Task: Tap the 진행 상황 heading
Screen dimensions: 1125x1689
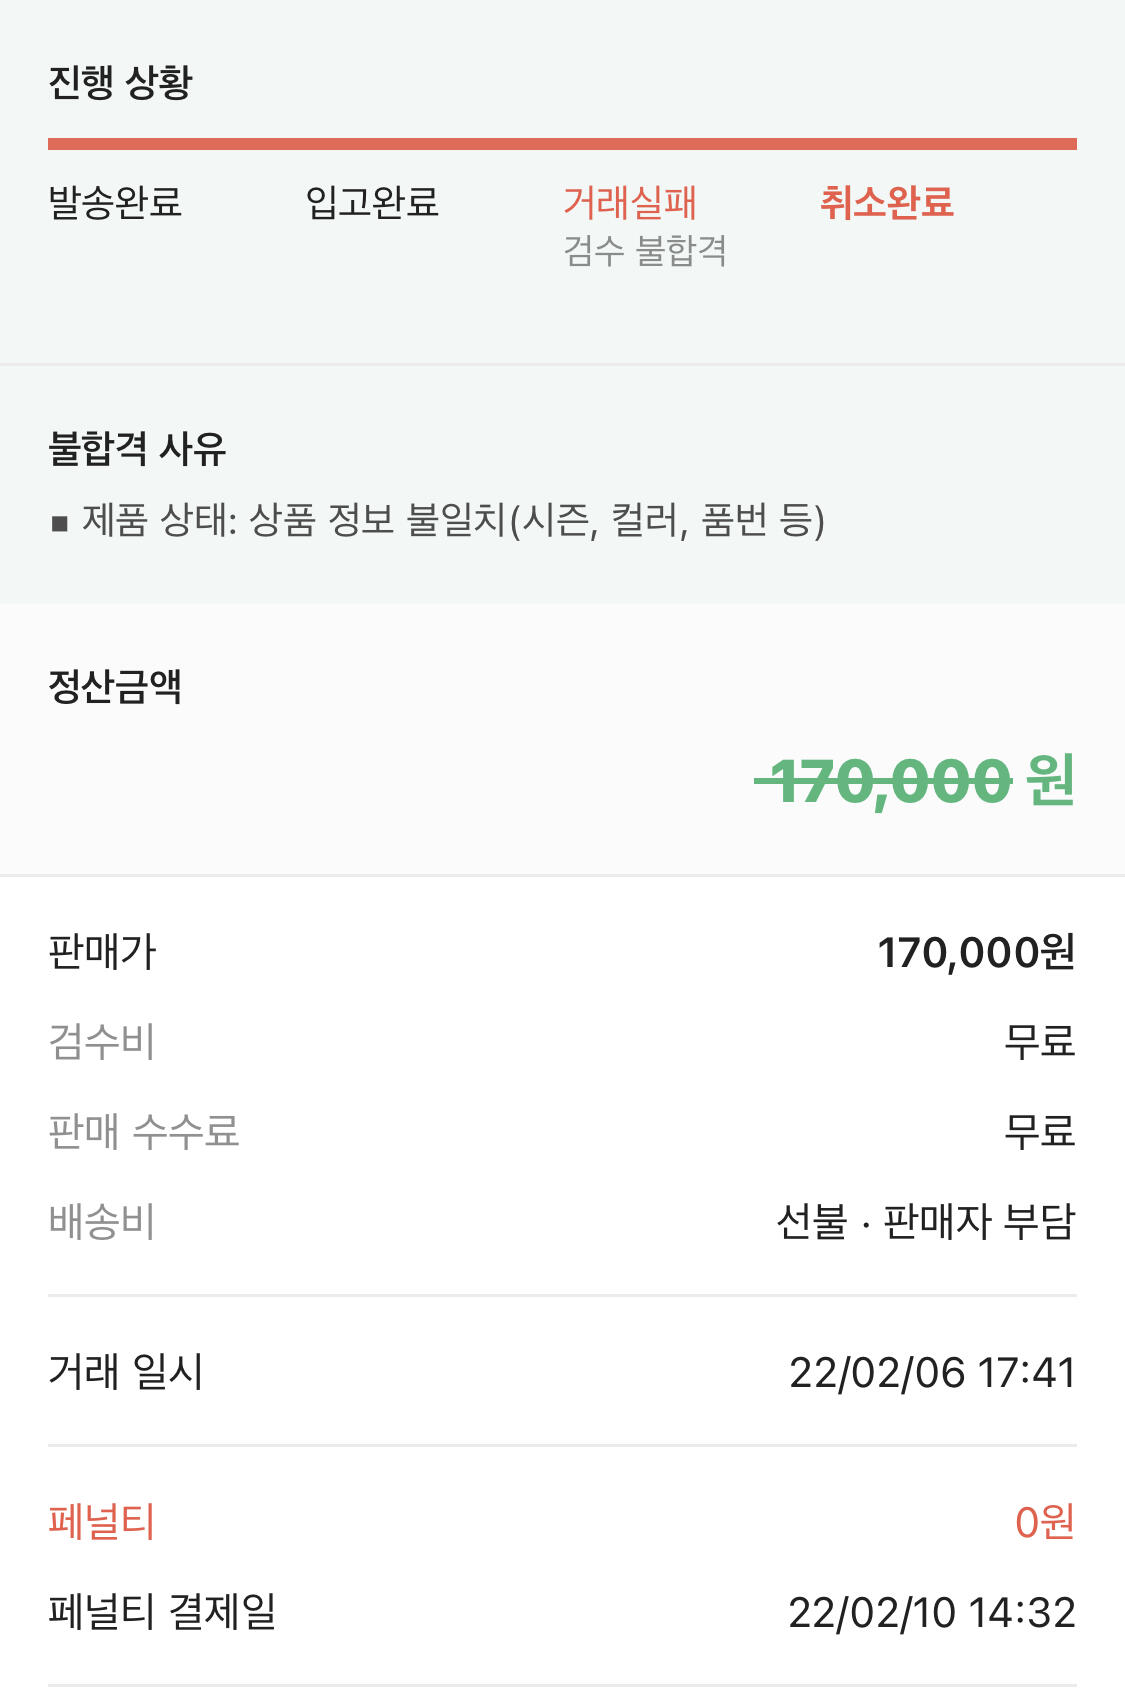Action: (x=120, y=82)
